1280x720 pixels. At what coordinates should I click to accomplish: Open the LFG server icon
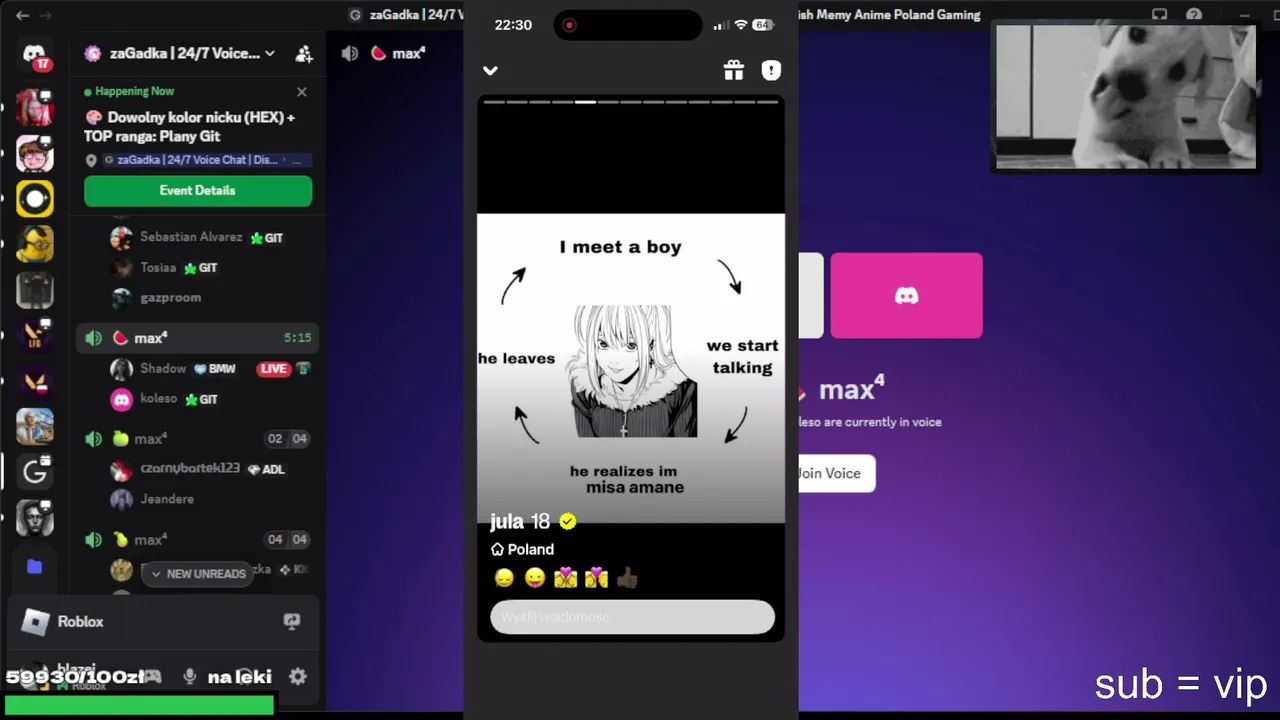coord(35,335)
